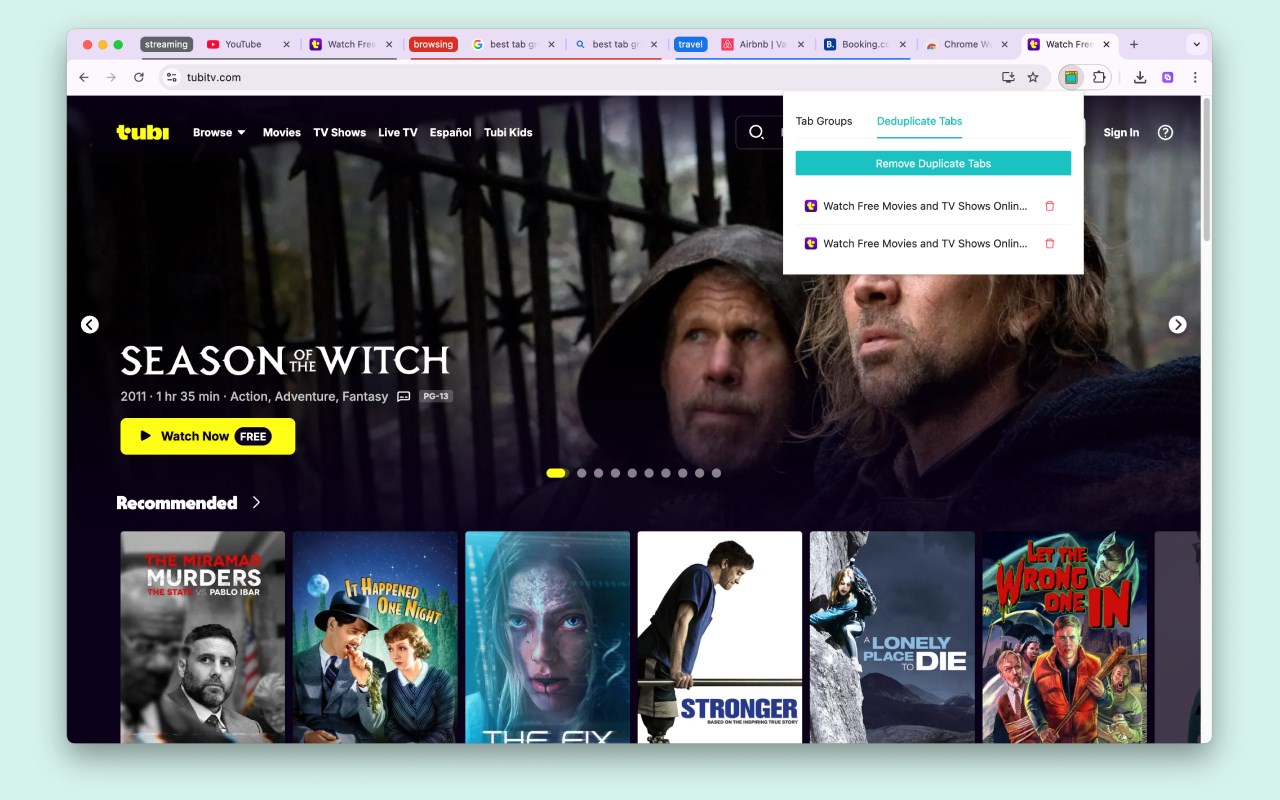Open the Recommended heading link
1280x800 pixels.
point(177,503)
